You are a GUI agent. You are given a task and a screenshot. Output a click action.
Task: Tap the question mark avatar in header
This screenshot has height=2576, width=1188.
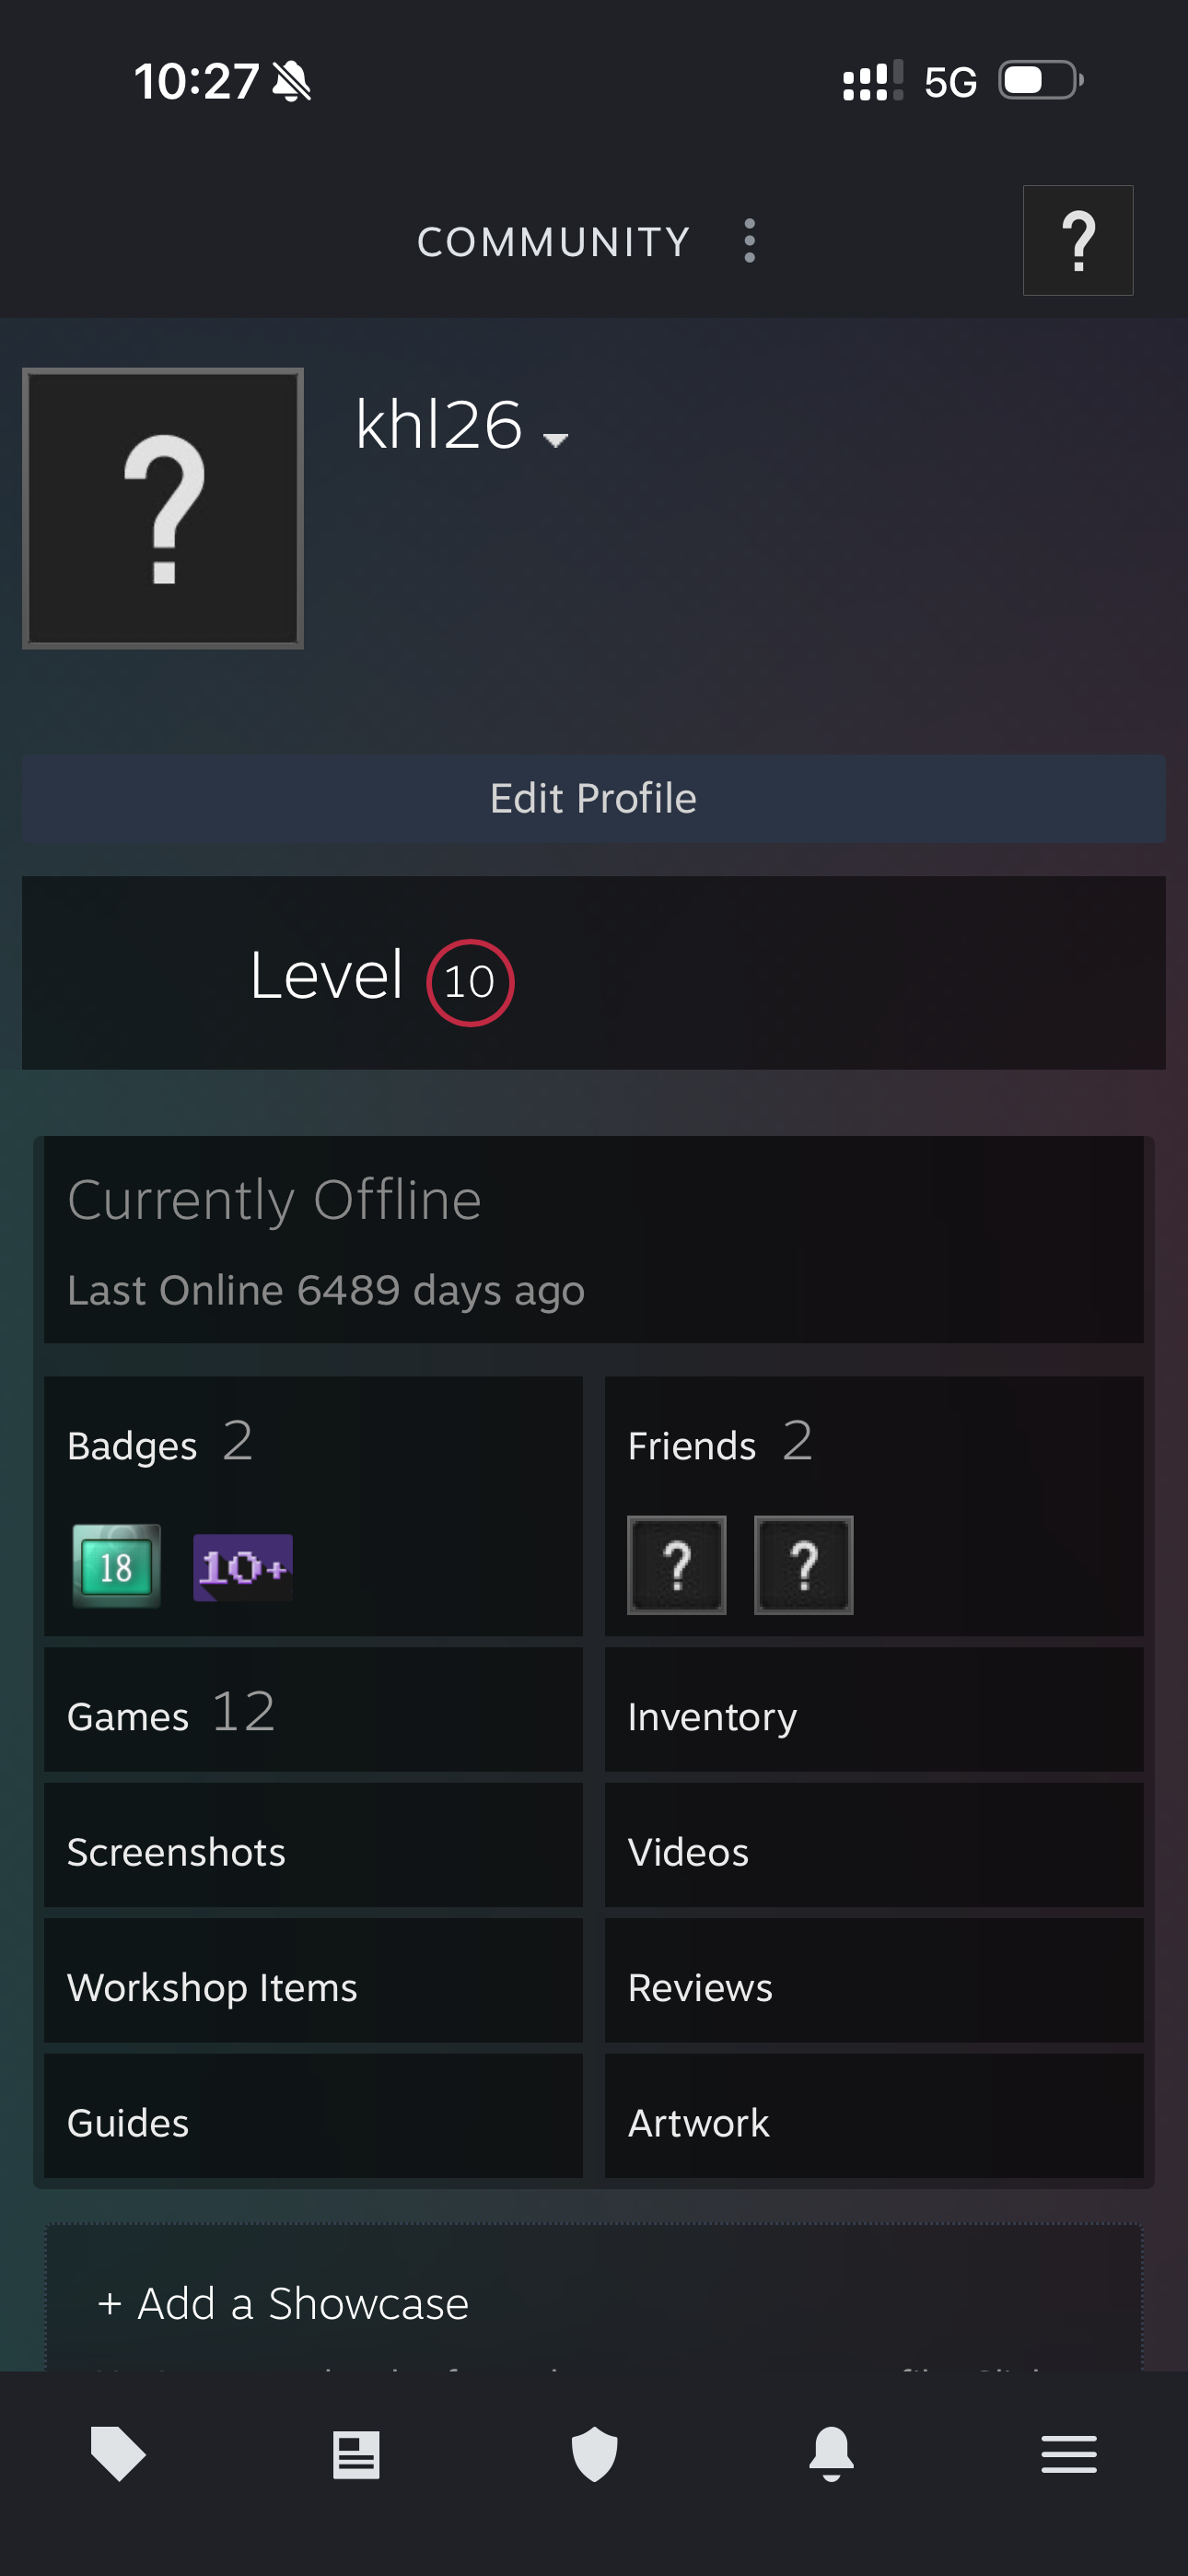click(x=1077, y=241)
